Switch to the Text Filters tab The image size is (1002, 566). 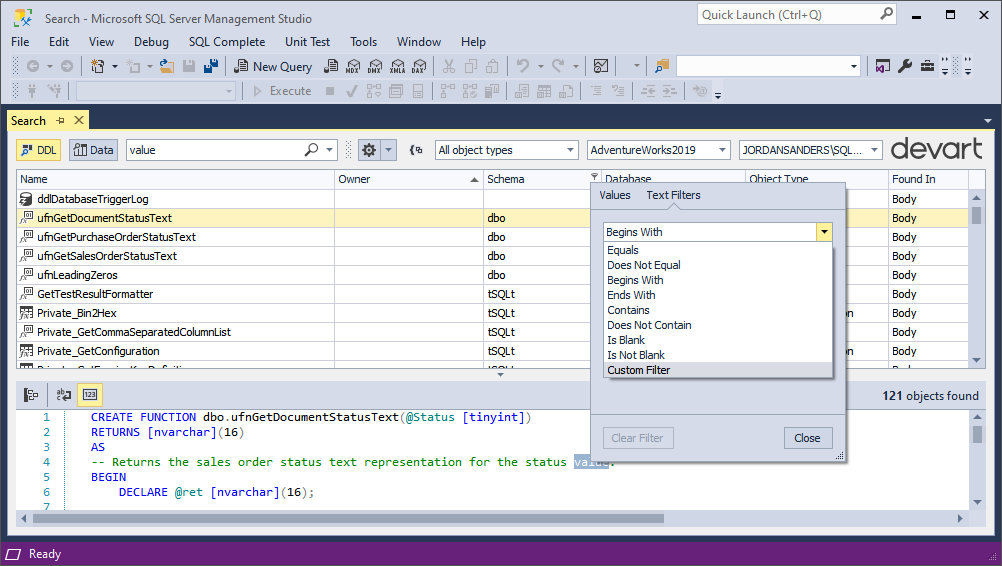click(673, 195)
